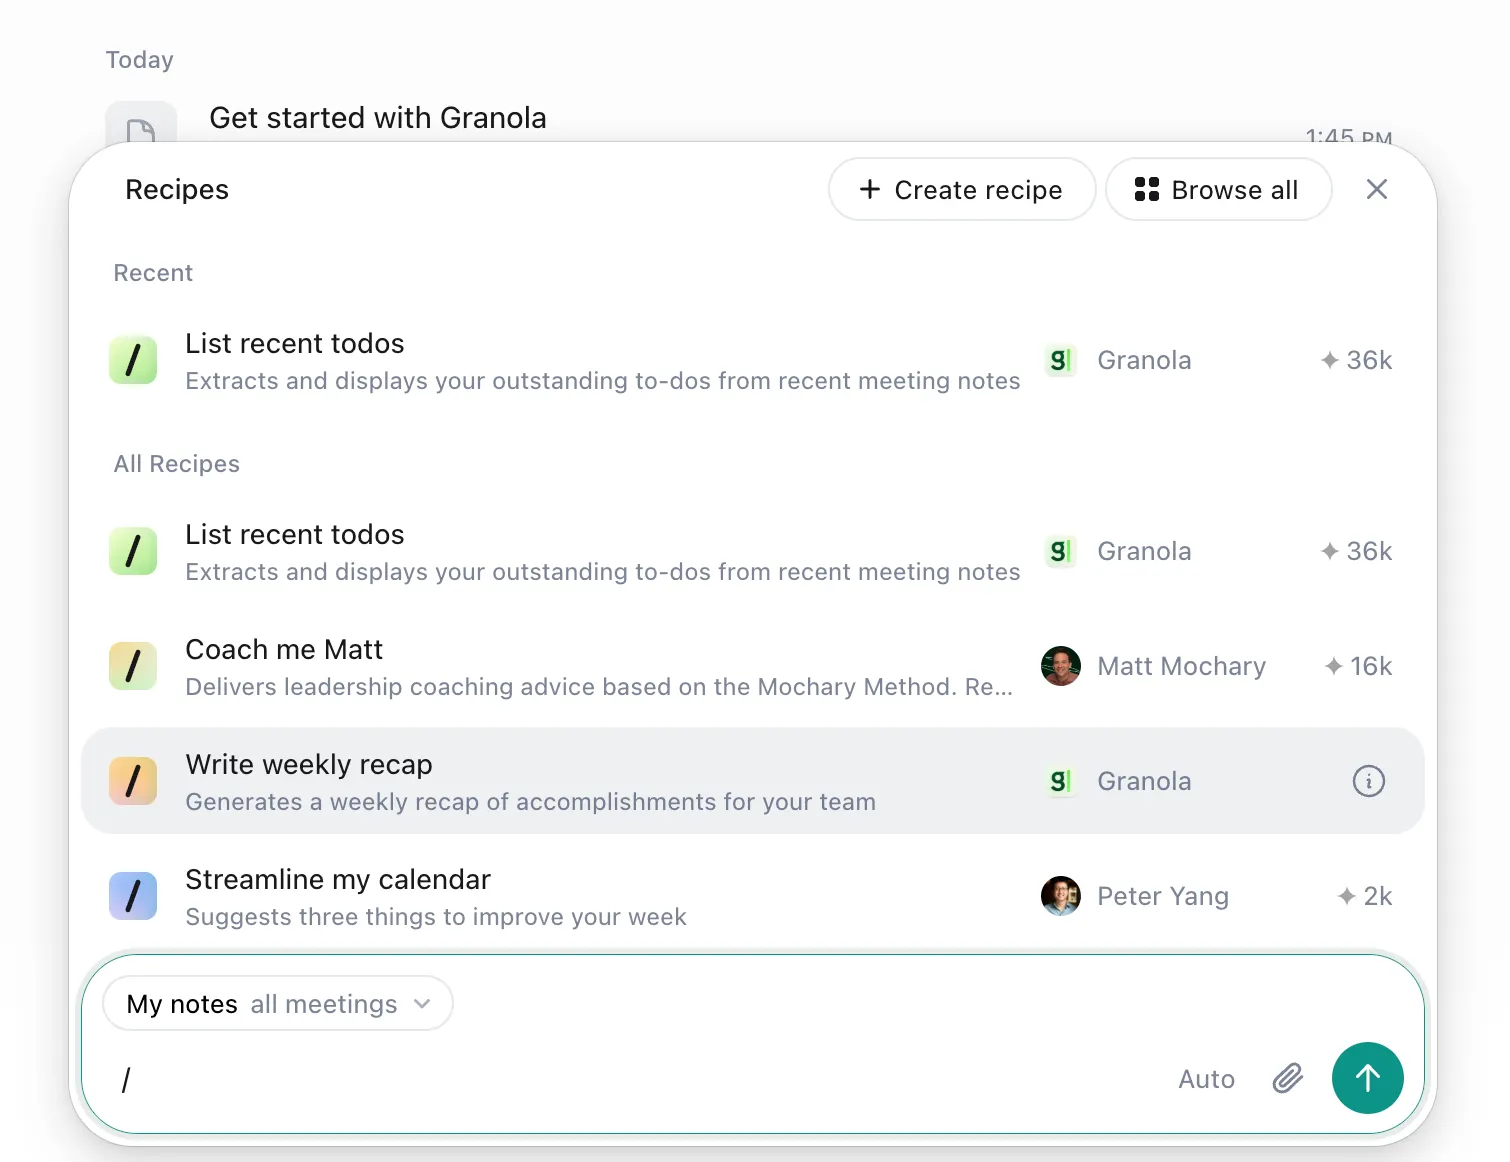Select List recent todos under All Recipes
The width and height of the screenshot is (1510, 1162).
pyautogui.click(x=752, y=552)
